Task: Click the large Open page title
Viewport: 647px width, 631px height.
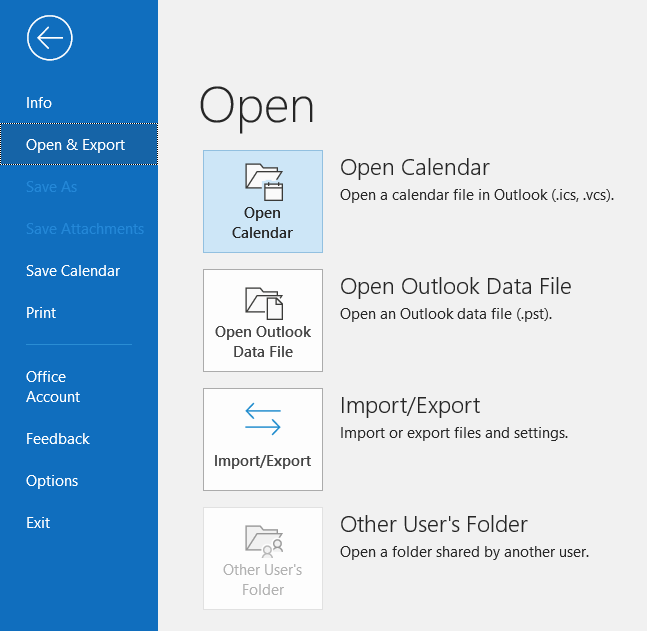Action: 257,108
